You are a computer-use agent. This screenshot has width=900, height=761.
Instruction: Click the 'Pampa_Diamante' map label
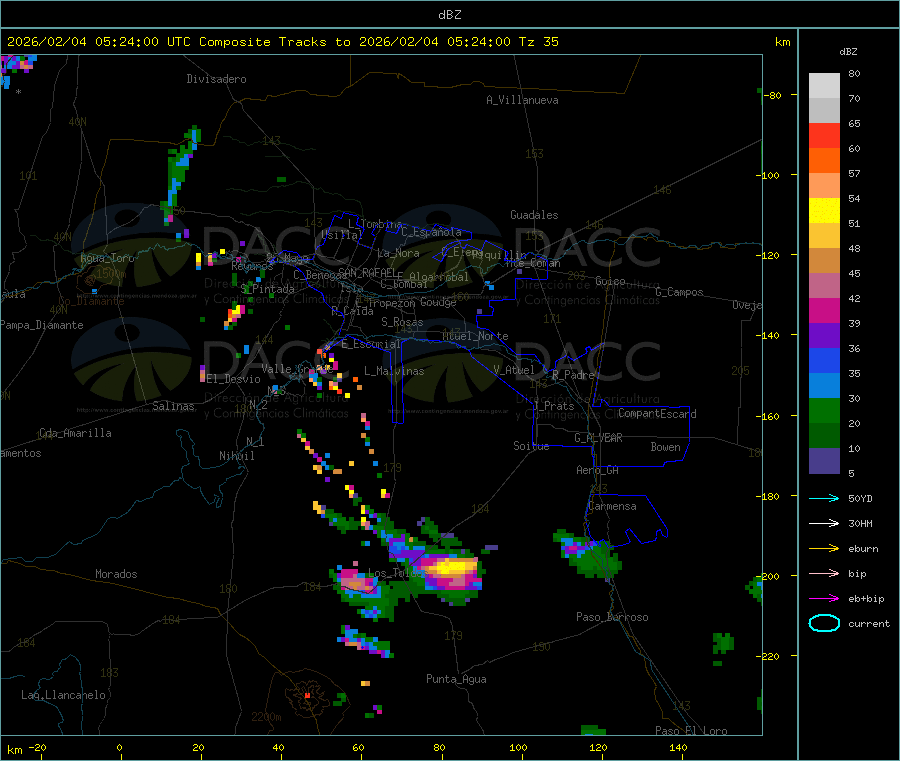[42, 325]
